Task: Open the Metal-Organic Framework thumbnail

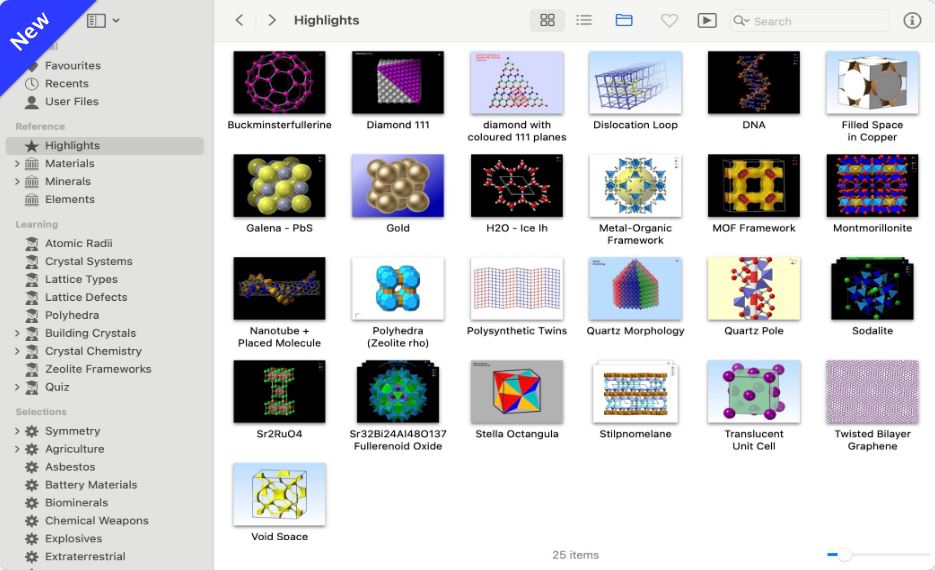Action: [x=635, y=185]
